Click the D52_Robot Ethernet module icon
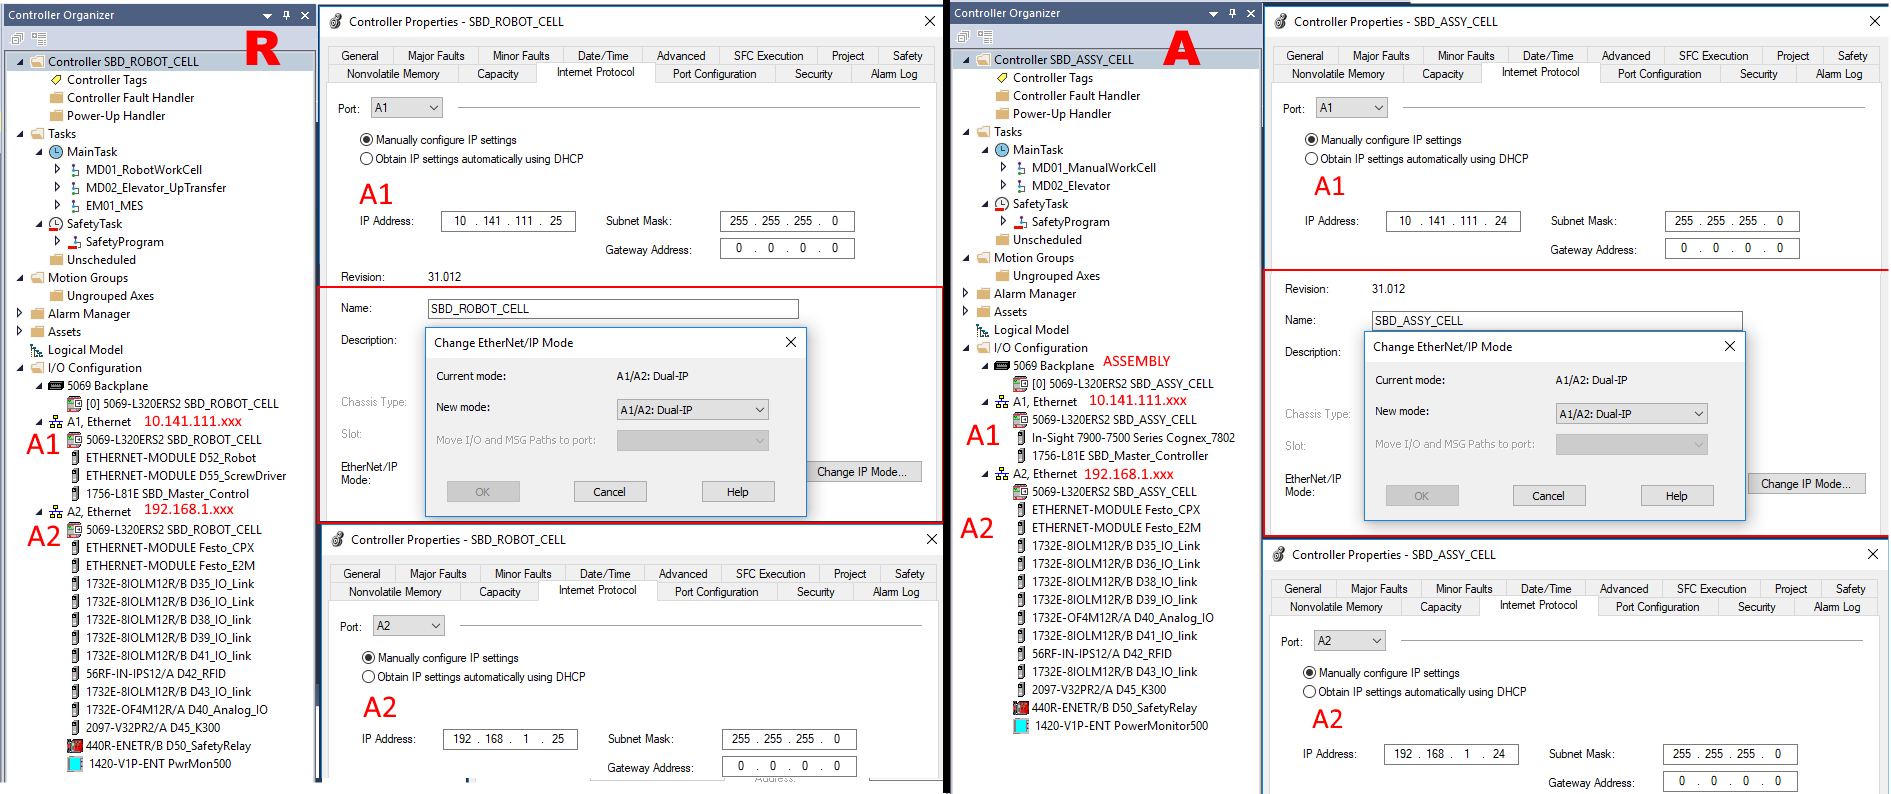The image size is (1891, 794). (75, 458)
